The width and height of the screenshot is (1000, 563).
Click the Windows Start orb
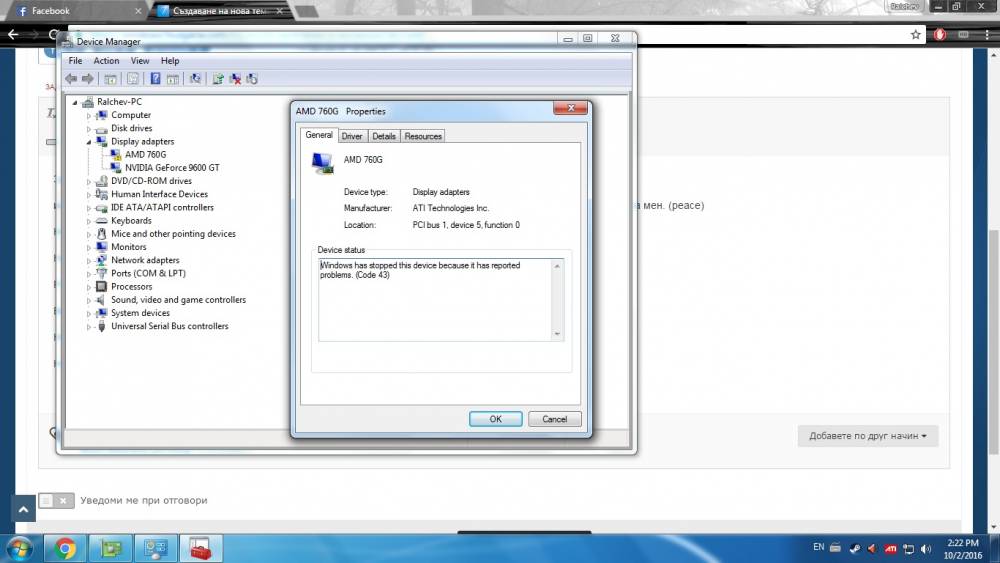click(x=18, y=548)
